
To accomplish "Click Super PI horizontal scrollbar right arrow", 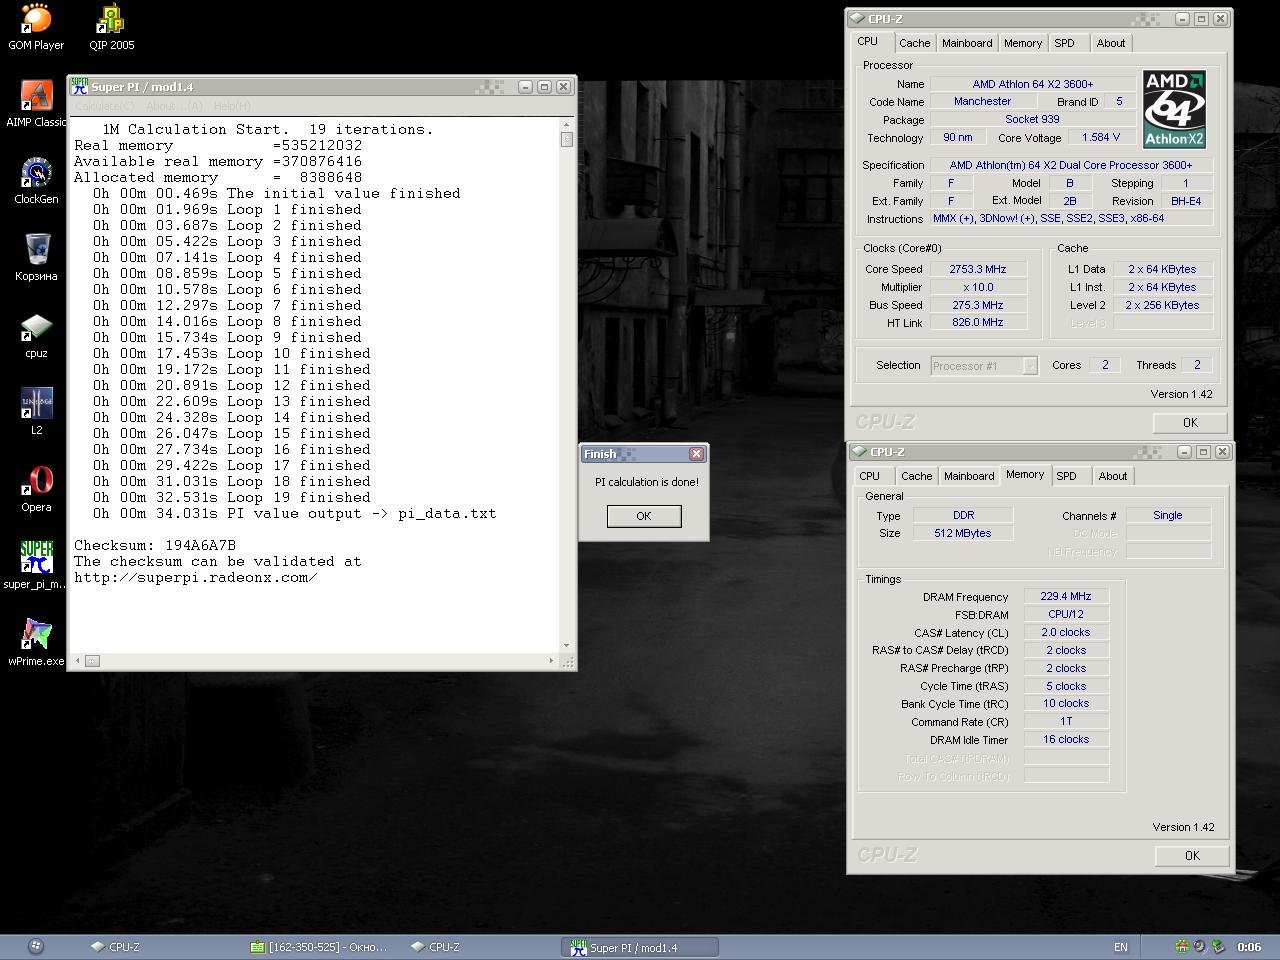I will coord(551,660).
